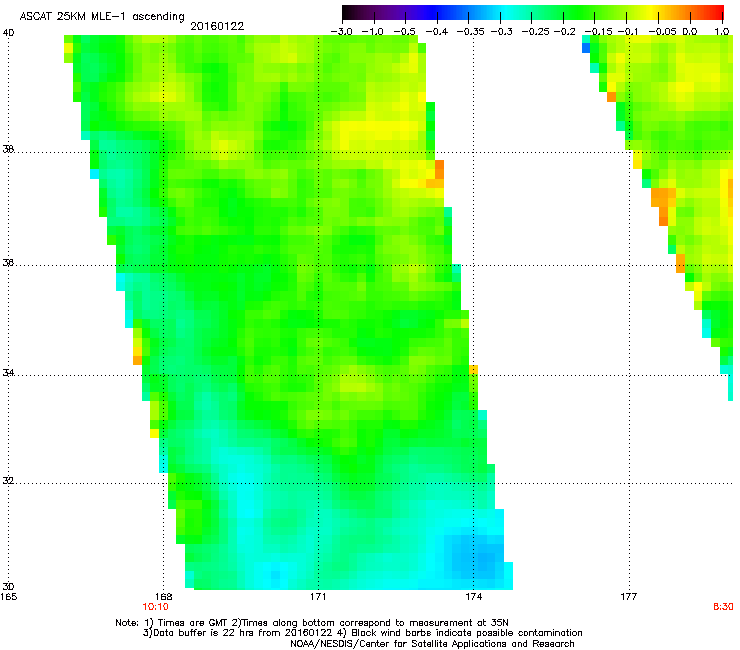
Task: Click the title text 'ASCAT 25KM MLE-1 ascending'
Action: [x=102, y=17]
